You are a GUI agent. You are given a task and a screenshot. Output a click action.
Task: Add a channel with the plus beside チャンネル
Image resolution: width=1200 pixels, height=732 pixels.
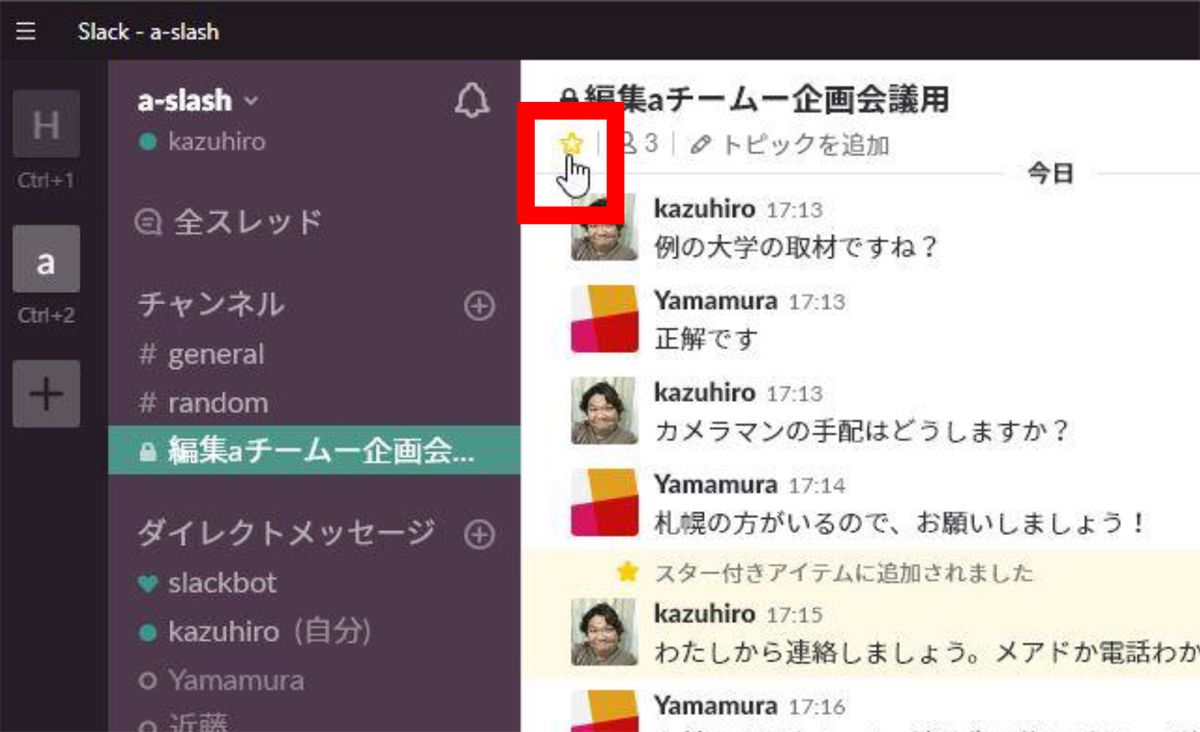[480, 306]
